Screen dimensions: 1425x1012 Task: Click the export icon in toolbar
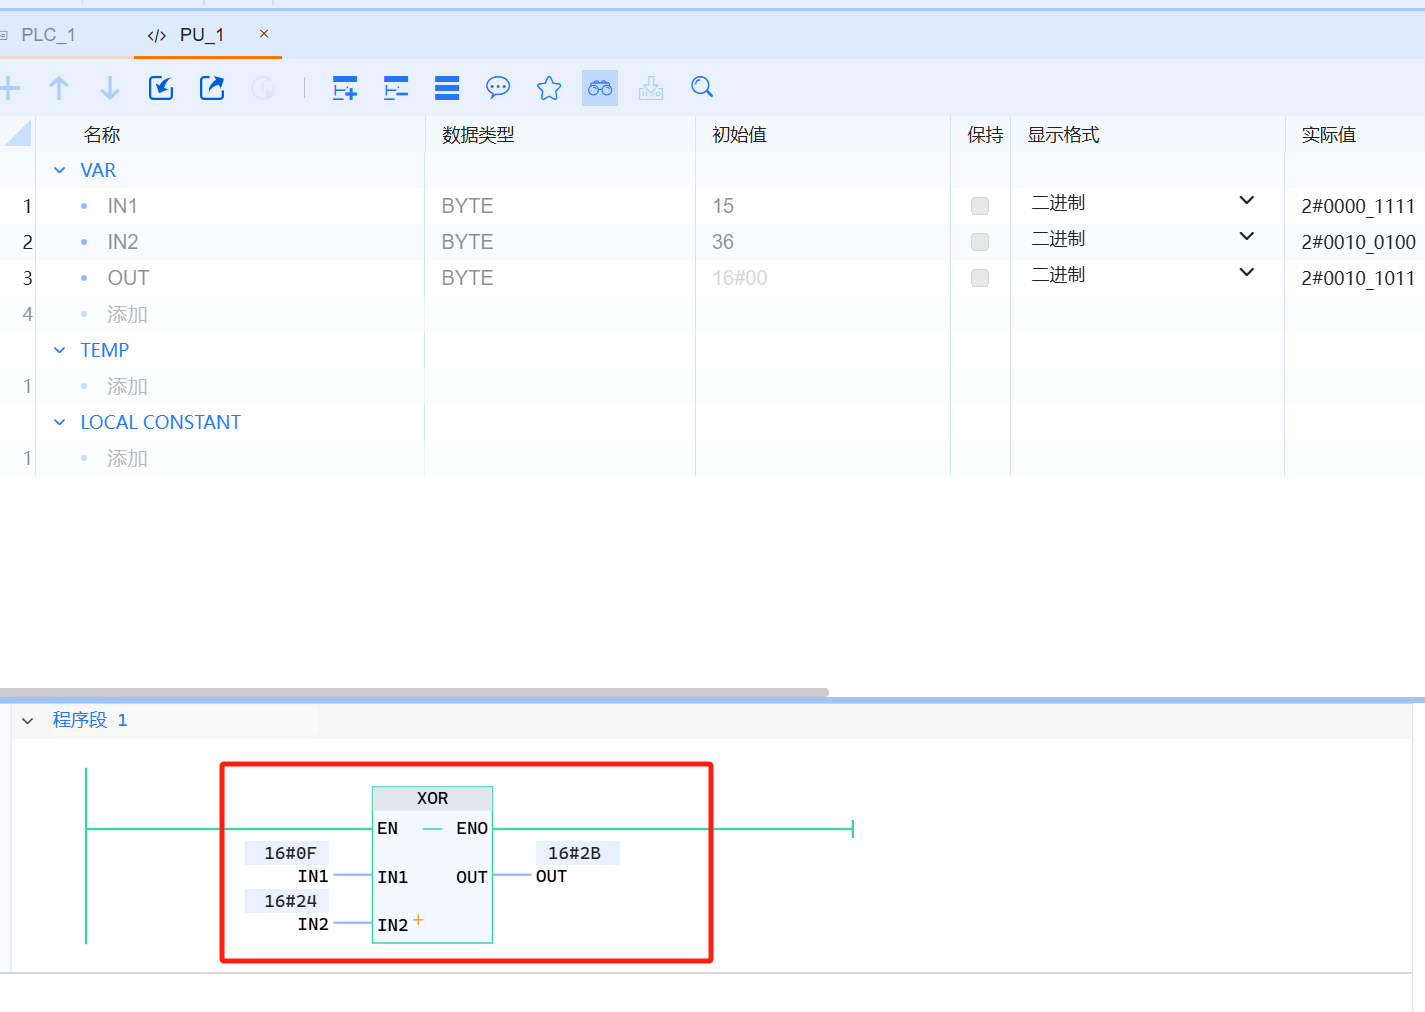click(212, 88)
